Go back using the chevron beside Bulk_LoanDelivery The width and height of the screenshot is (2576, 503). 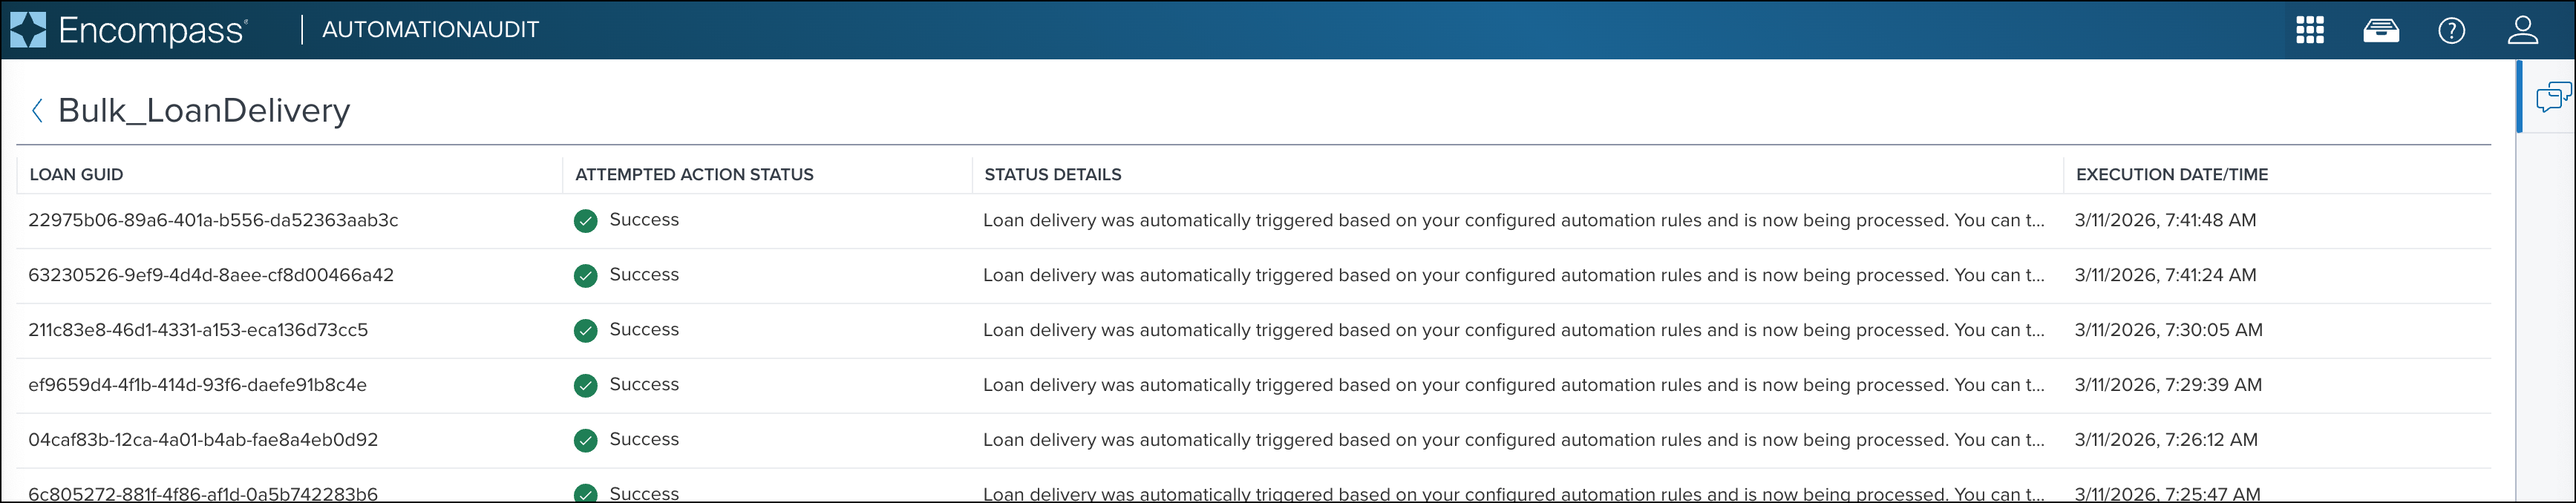(x=37, y=111)
